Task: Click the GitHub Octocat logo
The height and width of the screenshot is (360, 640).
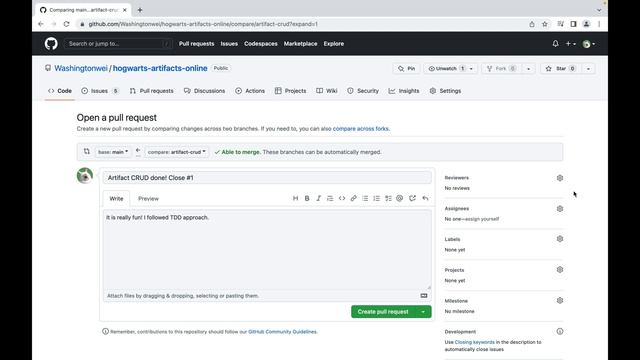Action: click(x=51, y=44)
